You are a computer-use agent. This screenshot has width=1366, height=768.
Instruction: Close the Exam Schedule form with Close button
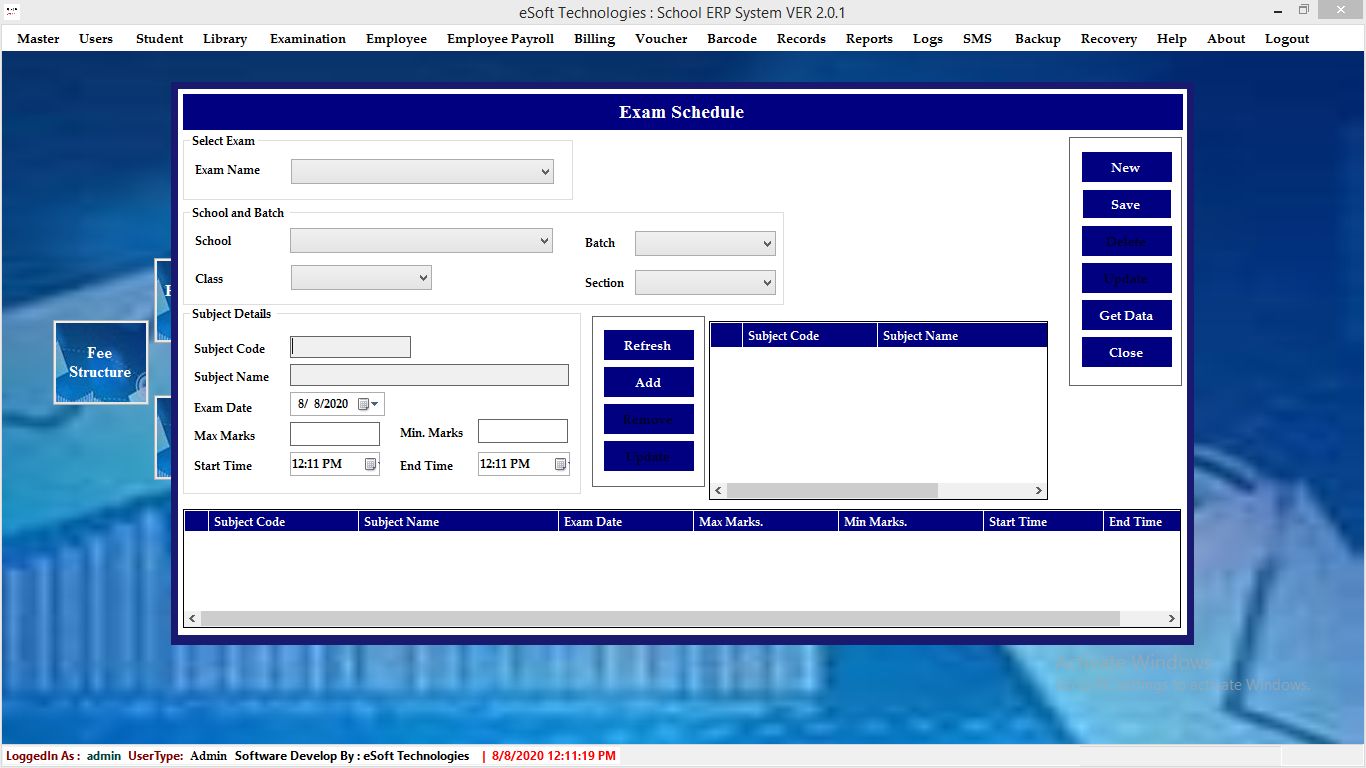pos(1126,352)
